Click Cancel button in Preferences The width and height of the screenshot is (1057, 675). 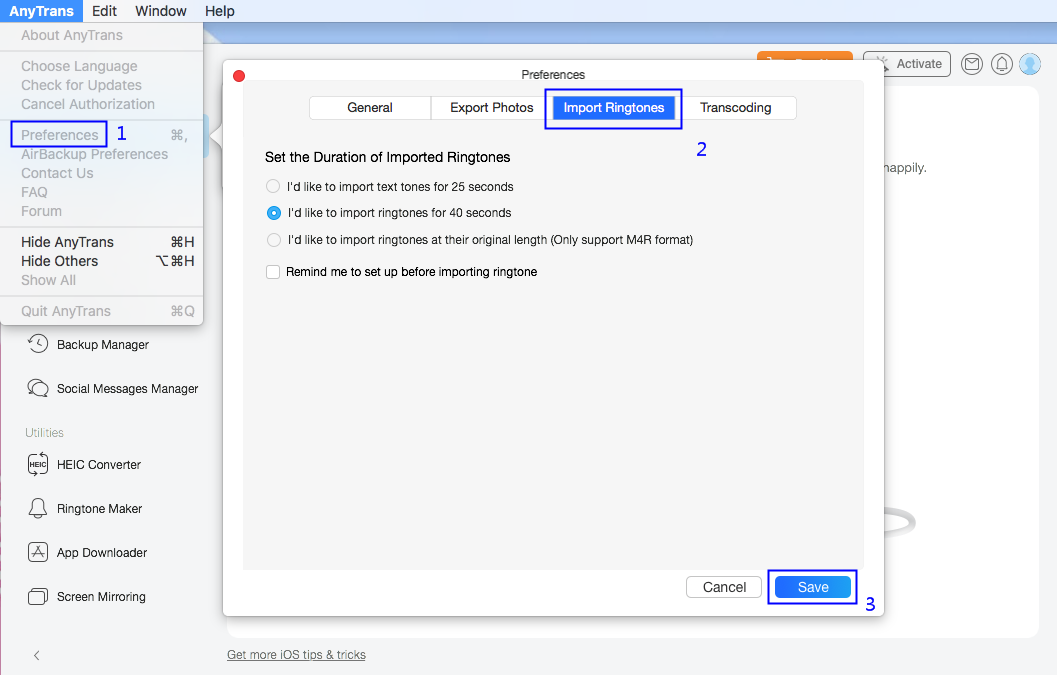[x=724, y=587]
